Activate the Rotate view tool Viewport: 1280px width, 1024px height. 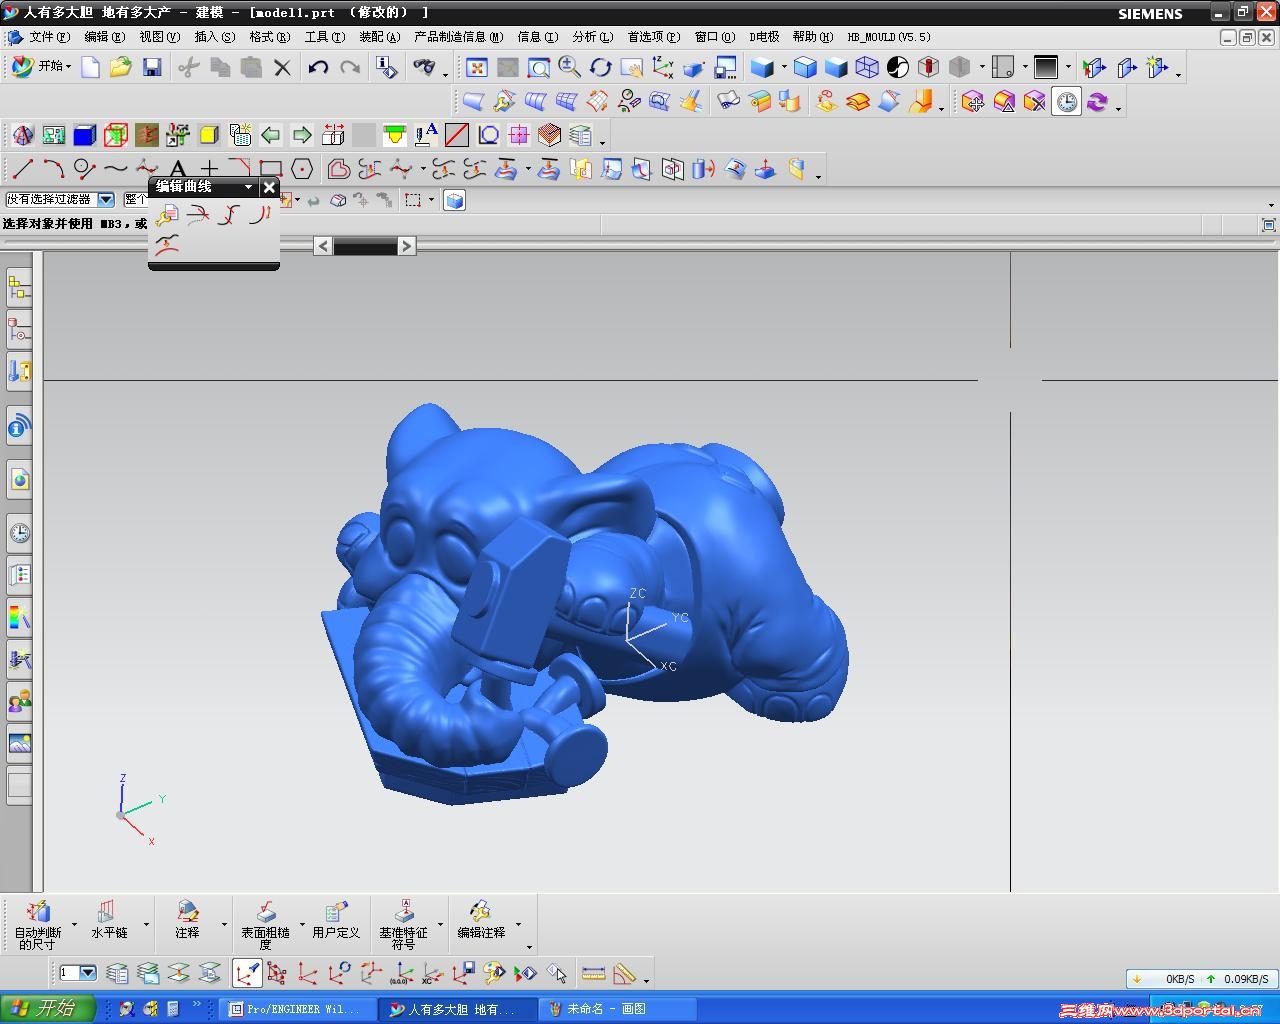point(600,67)
